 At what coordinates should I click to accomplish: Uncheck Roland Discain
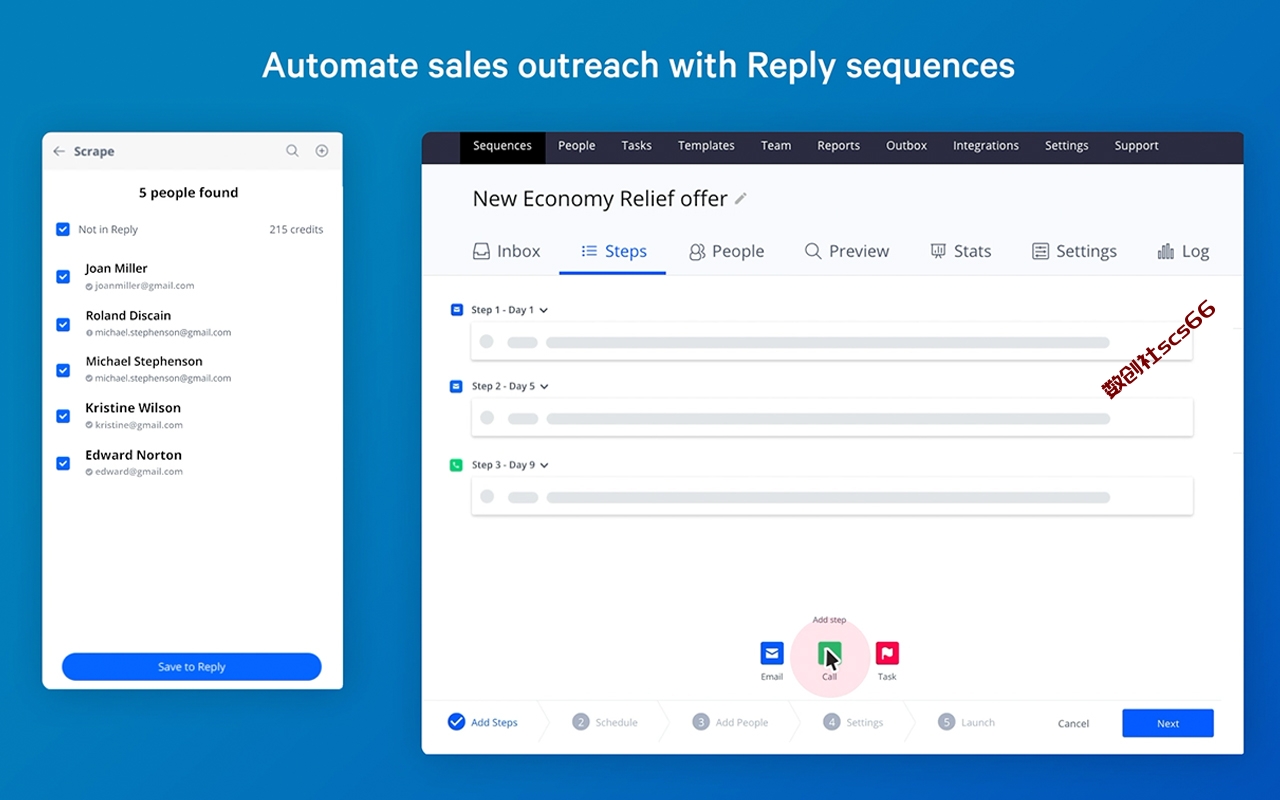click(x=63, y=324)
